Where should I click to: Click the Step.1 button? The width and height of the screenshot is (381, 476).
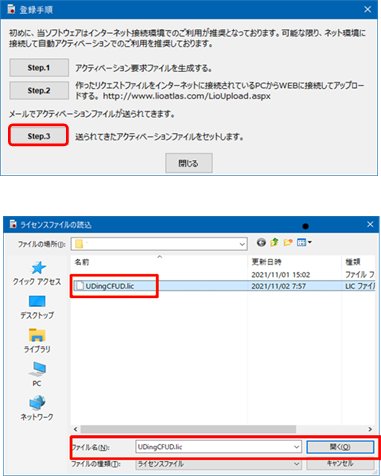(39, 68)
